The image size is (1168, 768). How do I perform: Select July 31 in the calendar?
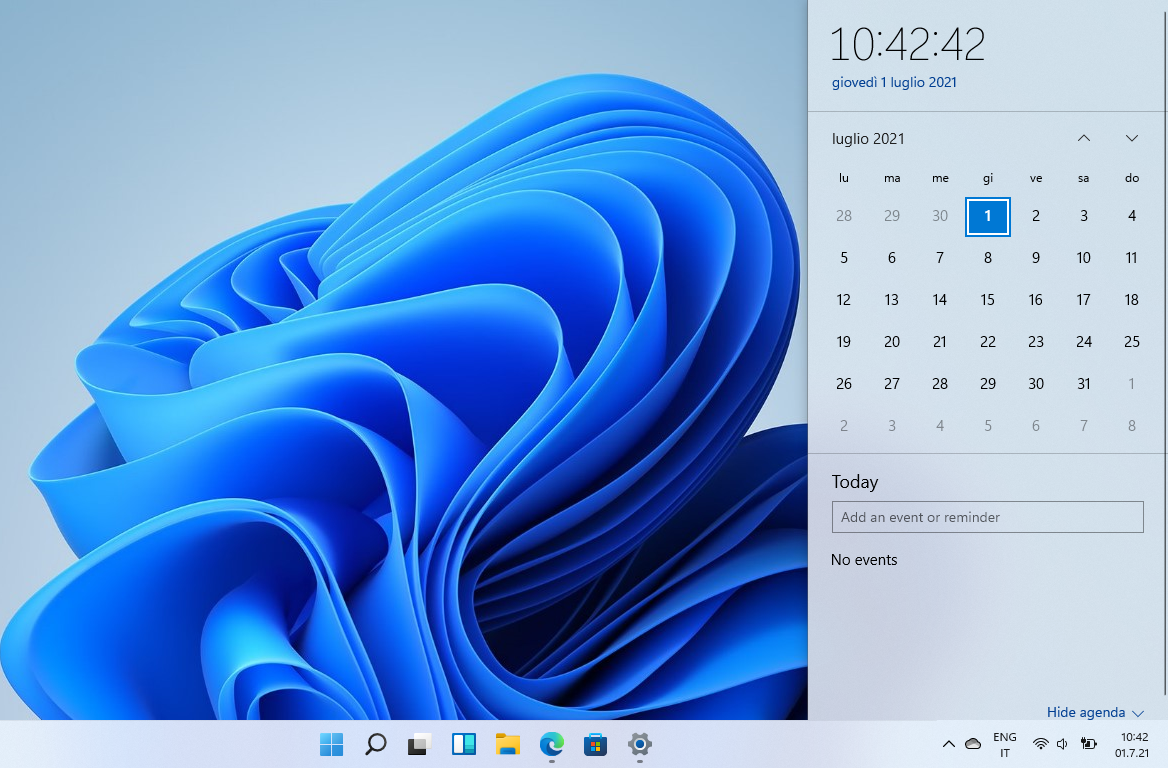point(1084,384)
